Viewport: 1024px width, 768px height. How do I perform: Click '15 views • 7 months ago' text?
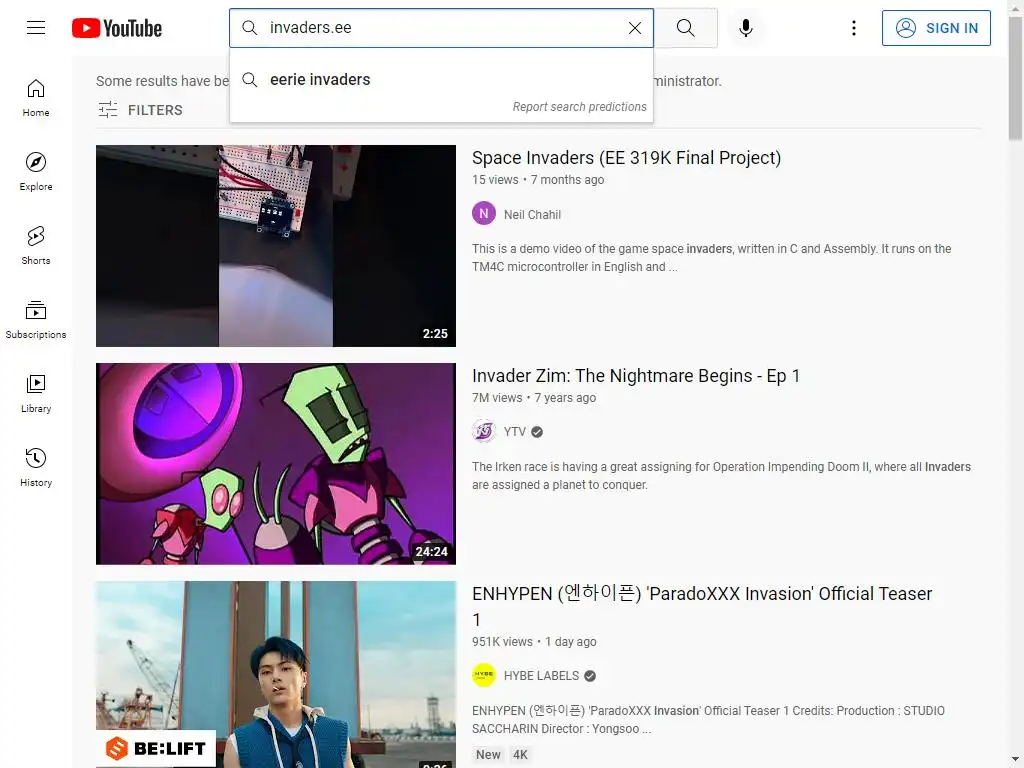[x=538, y=180]
